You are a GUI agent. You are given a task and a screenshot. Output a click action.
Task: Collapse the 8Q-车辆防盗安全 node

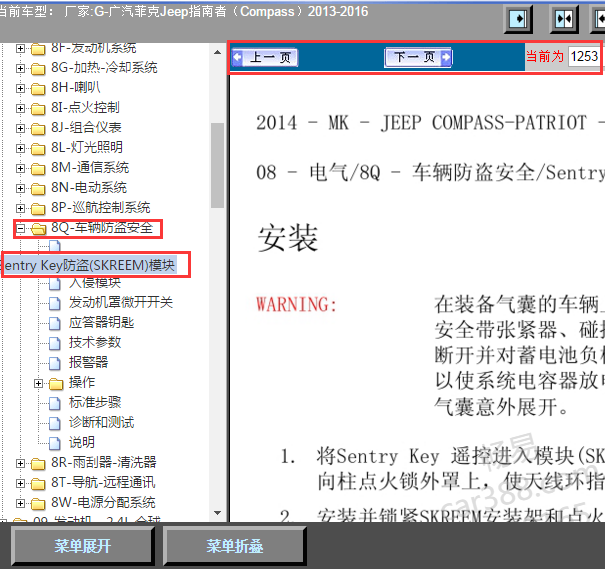point(20,228)
